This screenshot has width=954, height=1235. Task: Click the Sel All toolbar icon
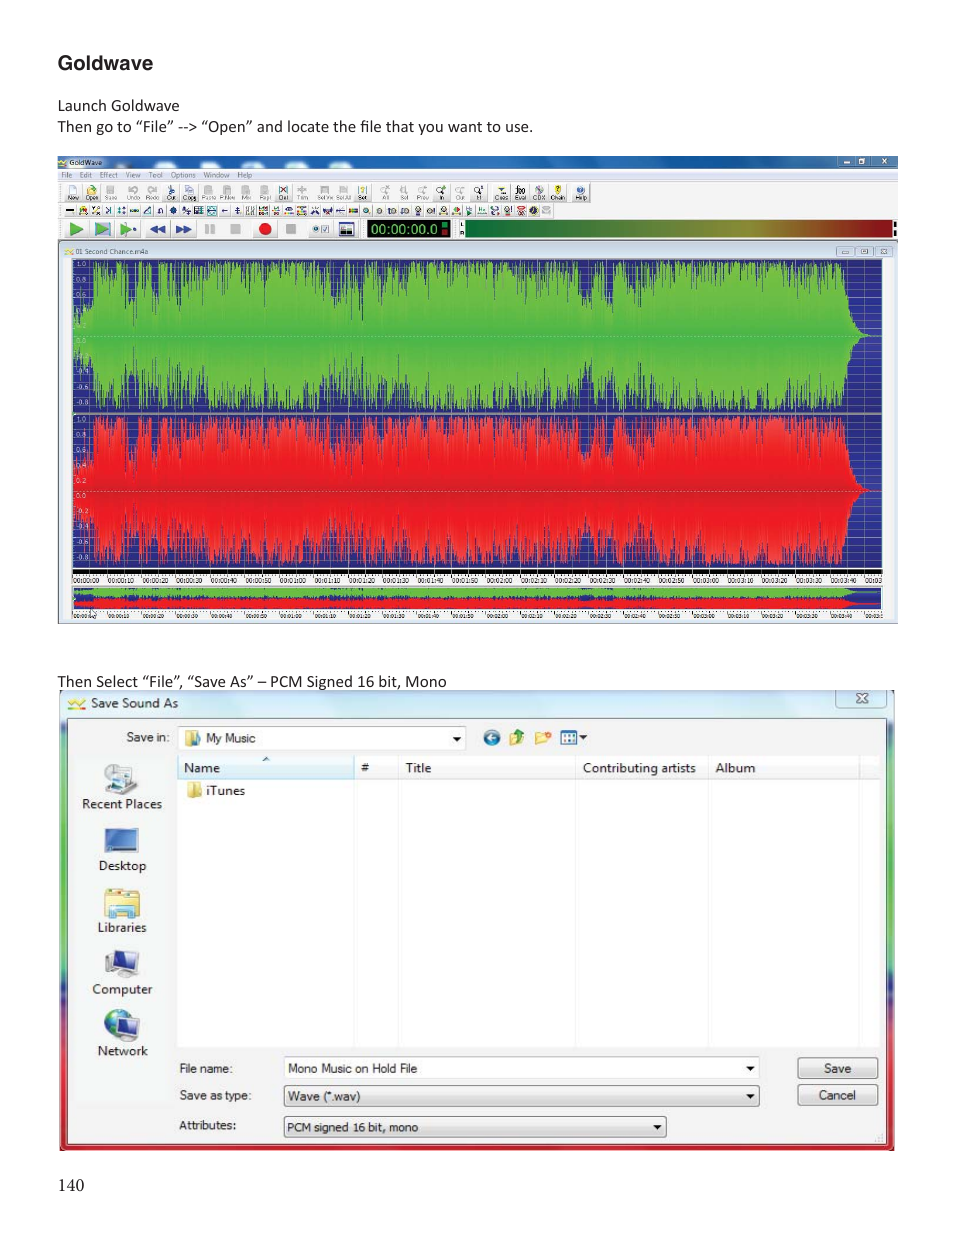[x=343, y=192]
